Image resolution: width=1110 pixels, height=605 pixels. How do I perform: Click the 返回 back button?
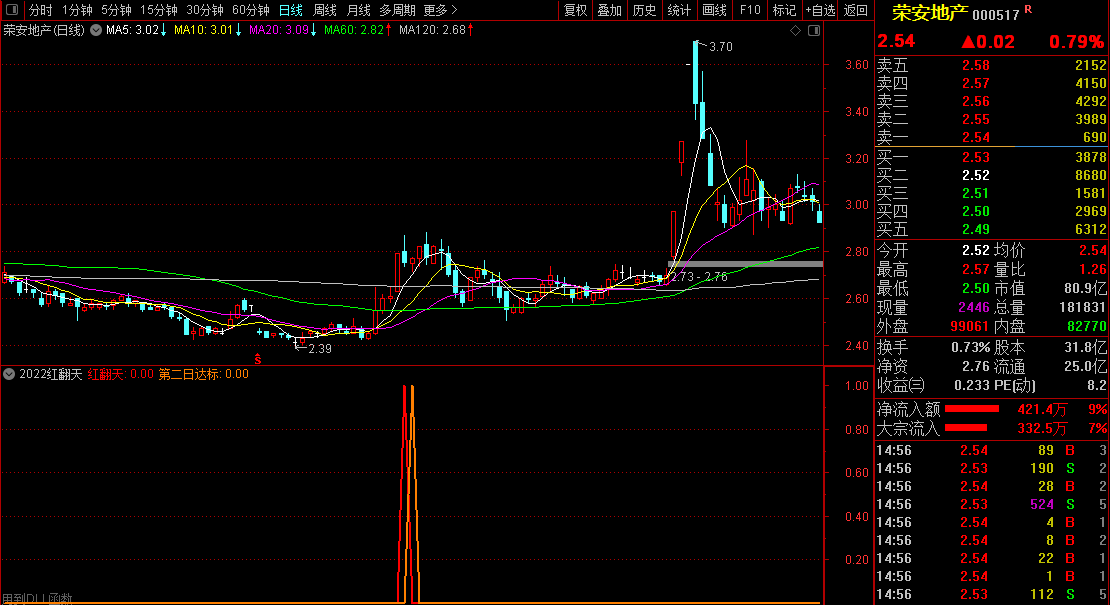pyautogui.click(x=856, y=10)
